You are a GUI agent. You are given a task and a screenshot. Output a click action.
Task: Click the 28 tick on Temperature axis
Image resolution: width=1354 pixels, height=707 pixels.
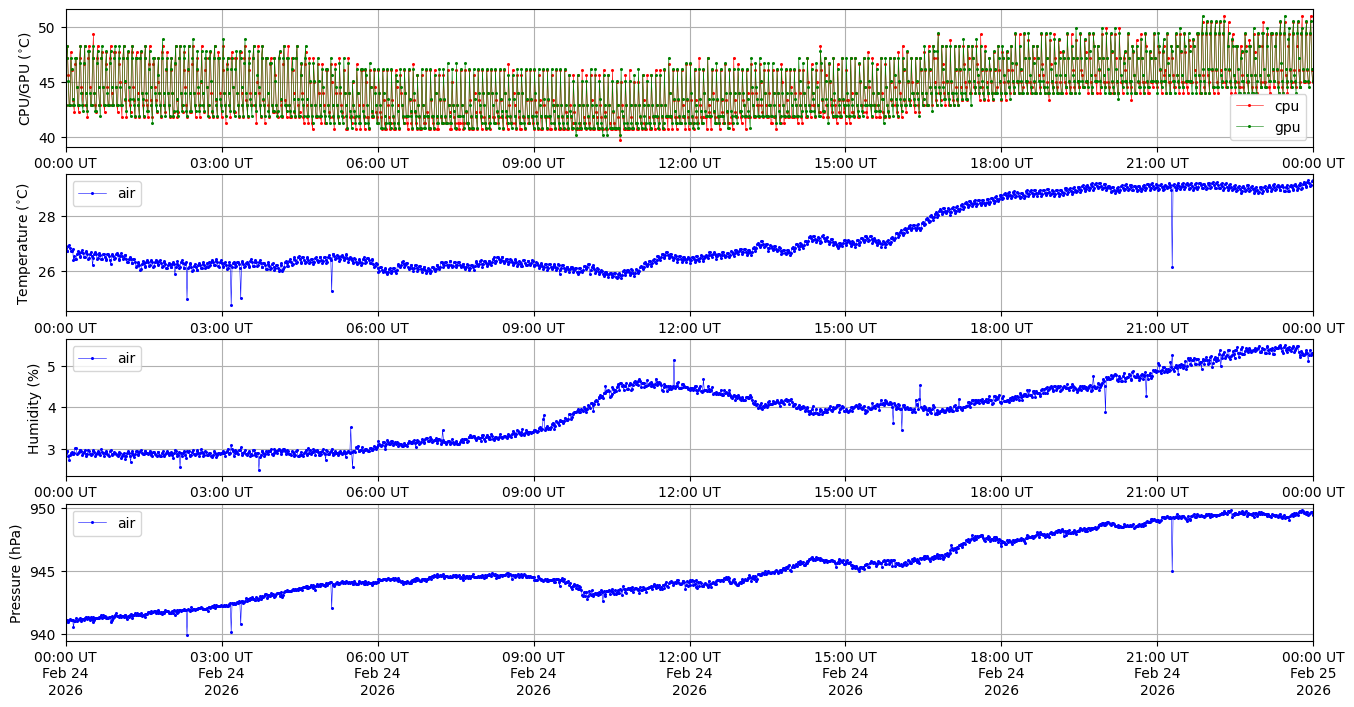click(50, 217)
